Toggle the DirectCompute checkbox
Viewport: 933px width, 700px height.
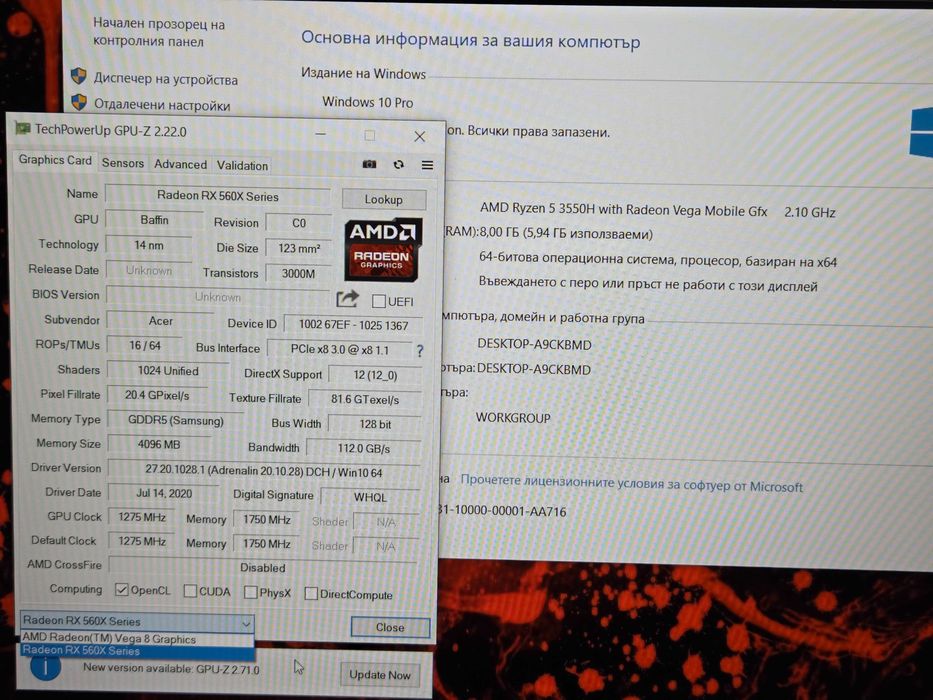pos(311,593)
